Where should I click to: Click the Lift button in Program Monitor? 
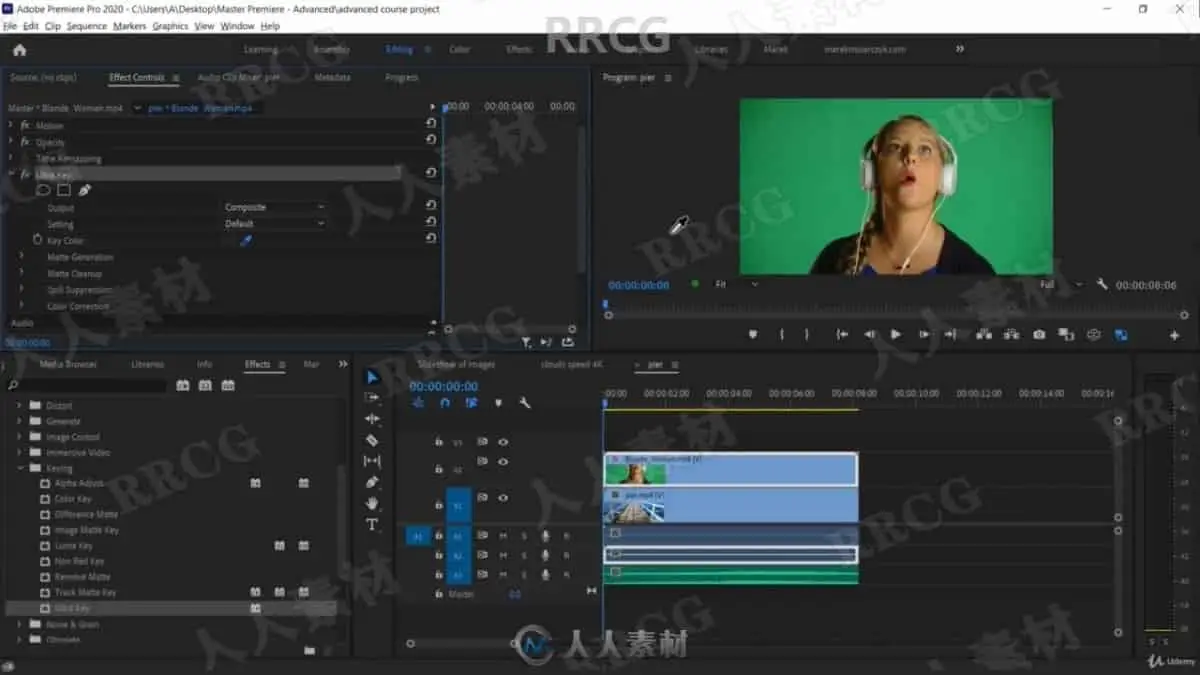(984, 335)
